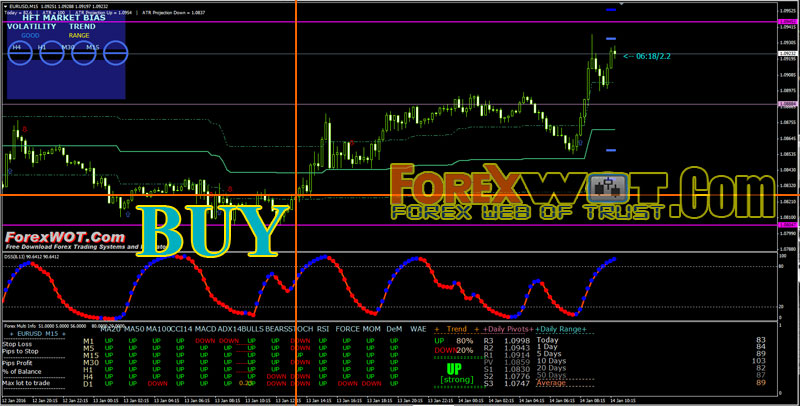The height and width of the screenshot is (406, 800).
Task: Click the % of Balance row label
Action: point(22,372)
